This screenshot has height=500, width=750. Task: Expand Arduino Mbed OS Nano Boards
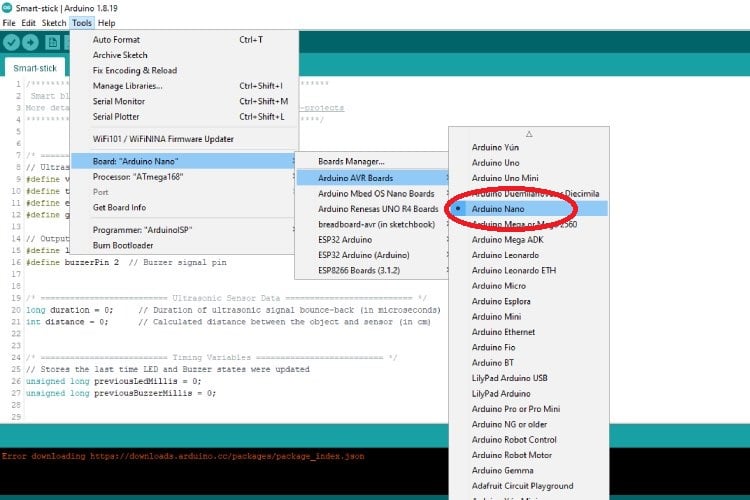point(376,193)
